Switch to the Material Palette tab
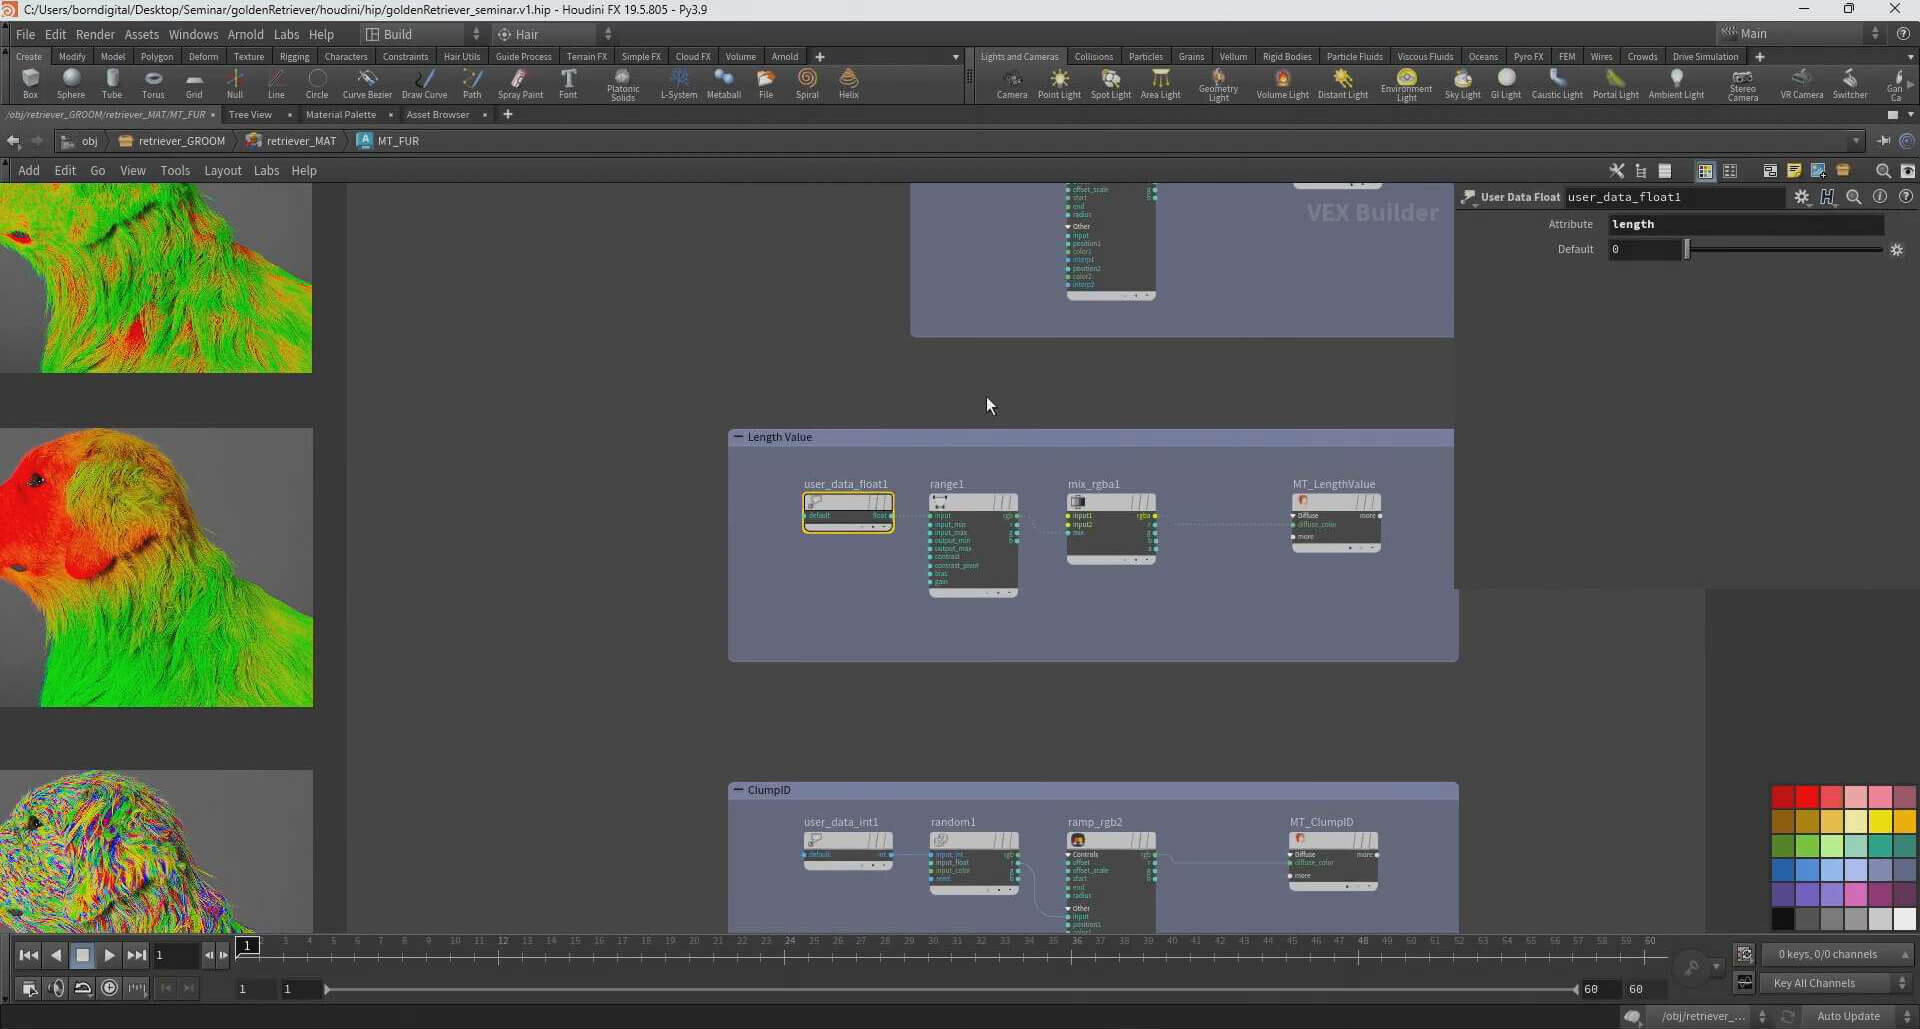The width and height of the screenshot is (1920, 1029). (340, 115)
